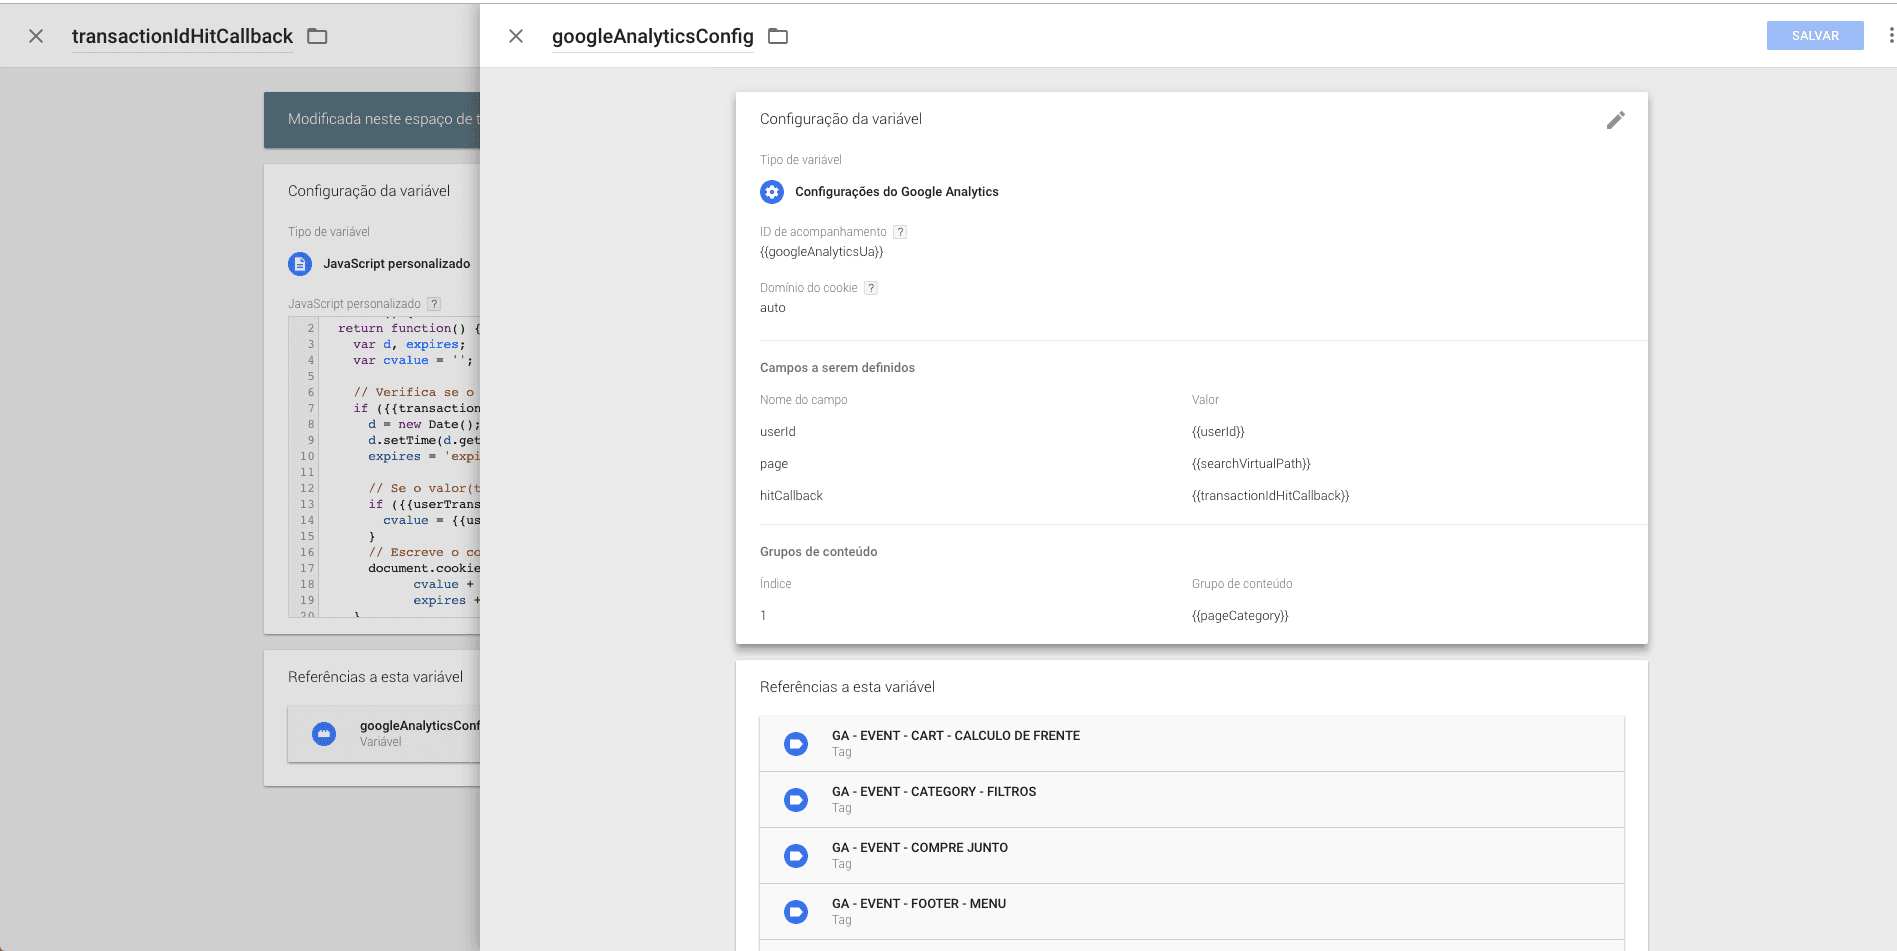Close the transactionIdHitCallback panel
Viewport: 1897px width, 951px height.
[x=36, y=36]
